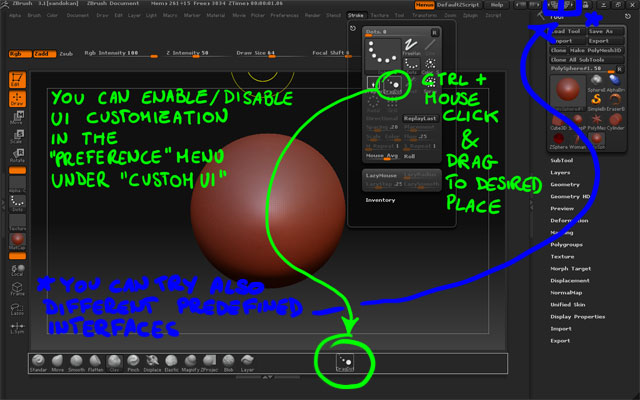This screenshot has height=400, width=640.
Task: Open the Preferences menu
Action: click(x=284, y=15)
